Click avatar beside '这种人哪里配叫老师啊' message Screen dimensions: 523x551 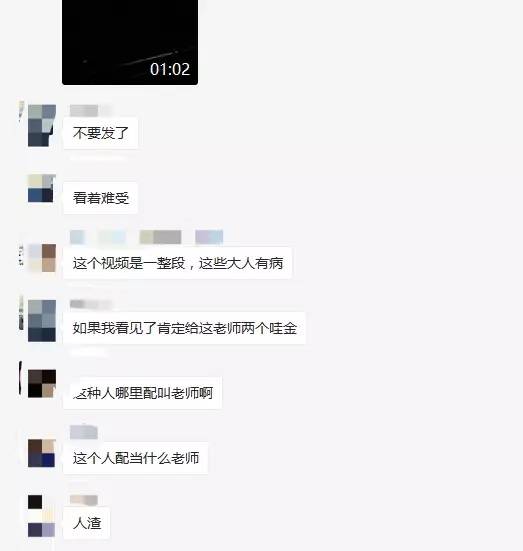pyautogui.click(x=42, y=383)
